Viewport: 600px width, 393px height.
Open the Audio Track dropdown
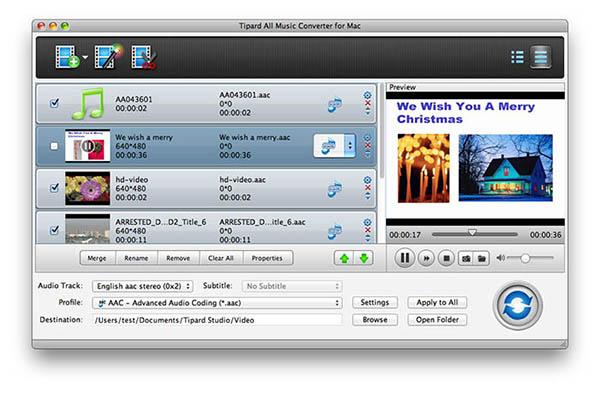click(x=142, y=286)
